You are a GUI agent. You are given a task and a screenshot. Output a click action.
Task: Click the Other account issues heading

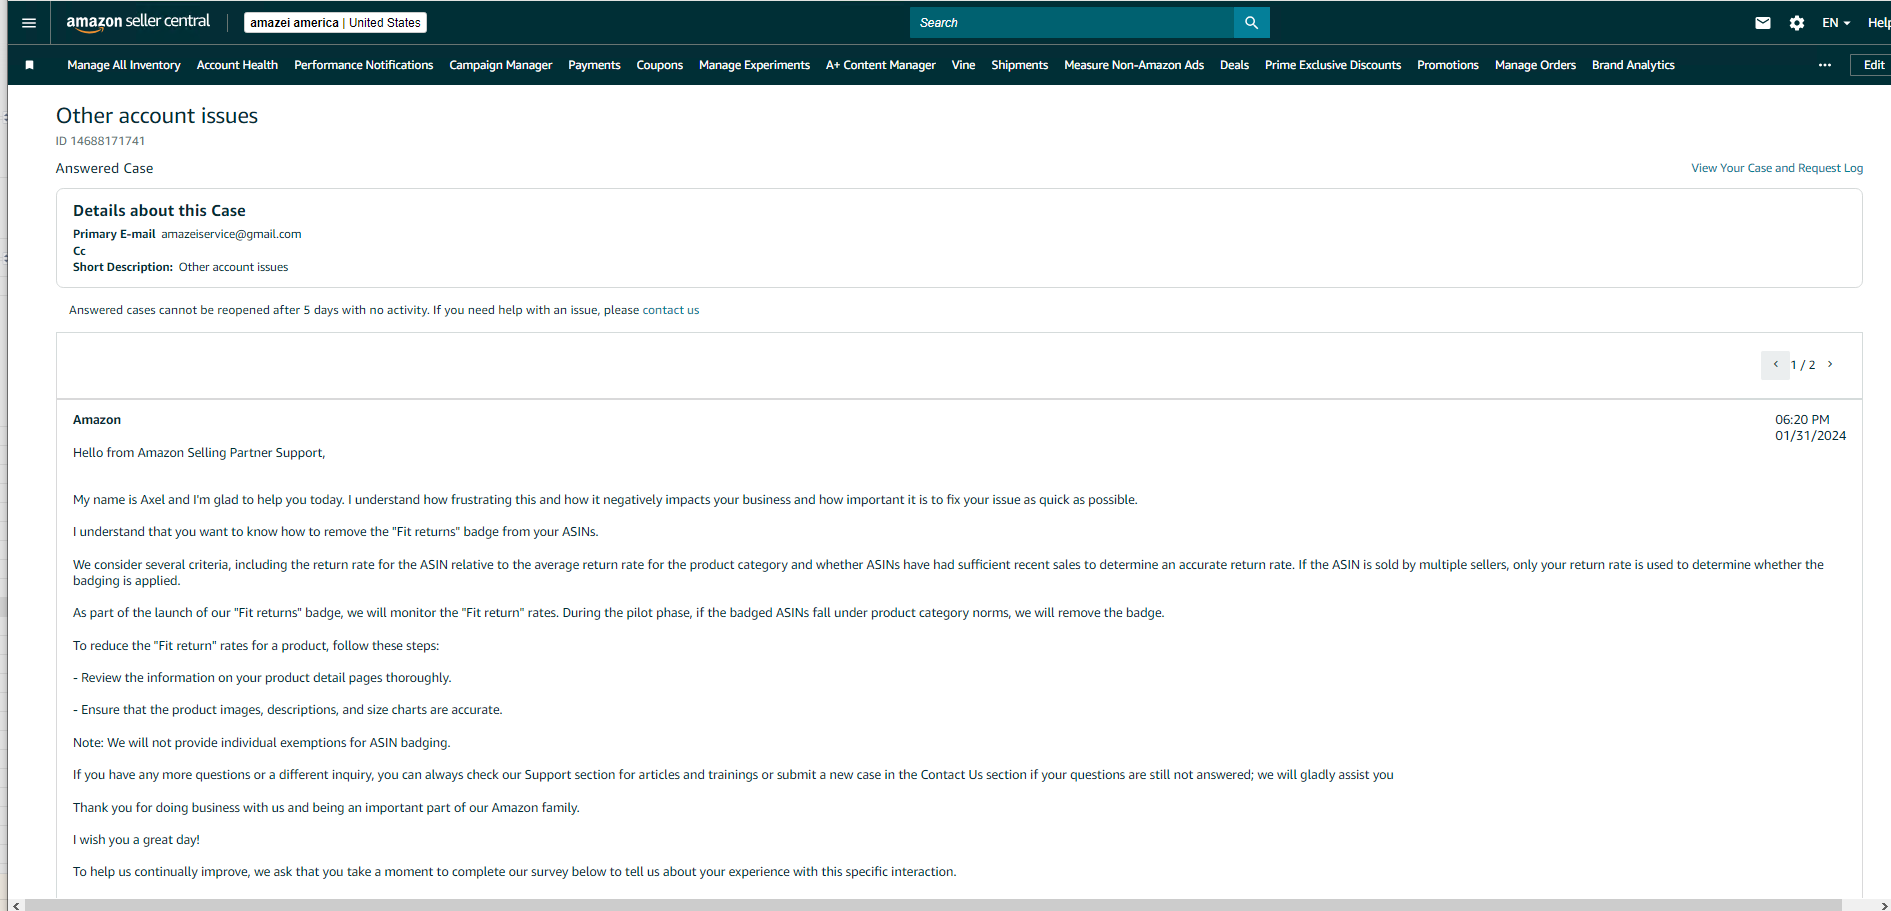157,116
